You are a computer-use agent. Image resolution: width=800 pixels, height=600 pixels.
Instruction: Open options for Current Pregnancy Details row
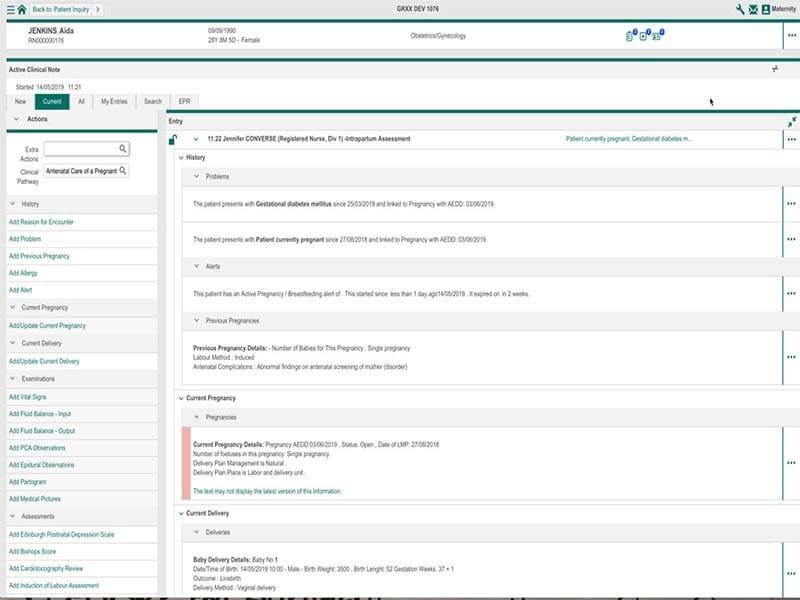791,463
